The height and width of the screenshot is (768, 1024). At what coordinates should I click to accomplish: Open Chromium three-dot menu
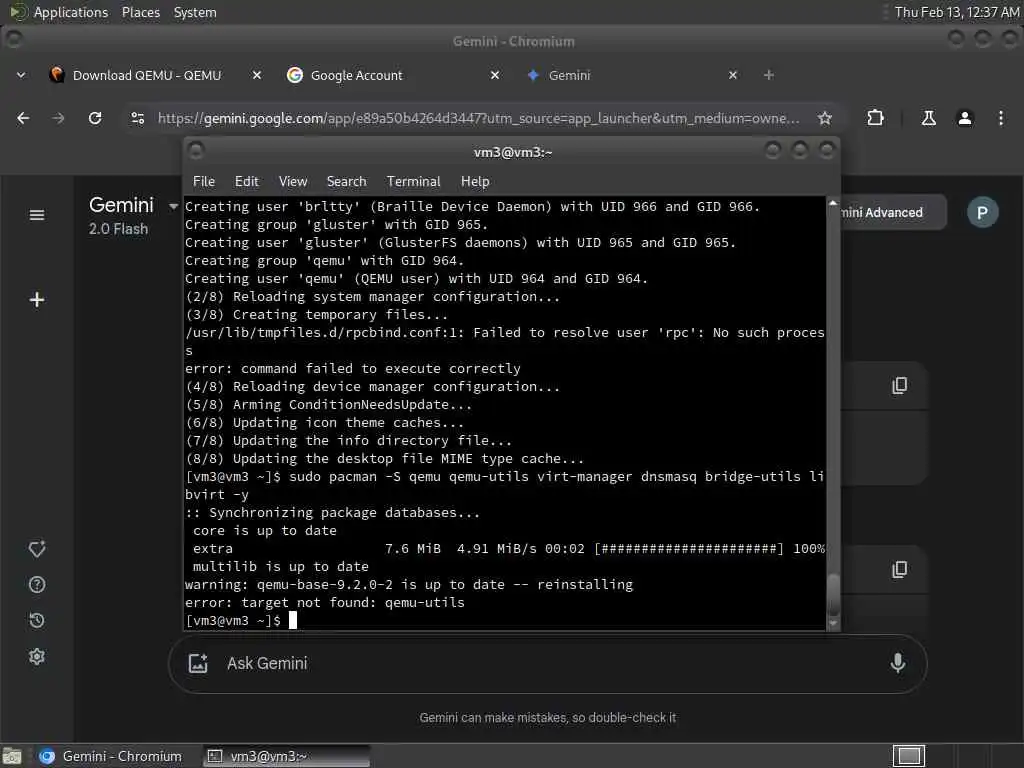pos(1000,118)
